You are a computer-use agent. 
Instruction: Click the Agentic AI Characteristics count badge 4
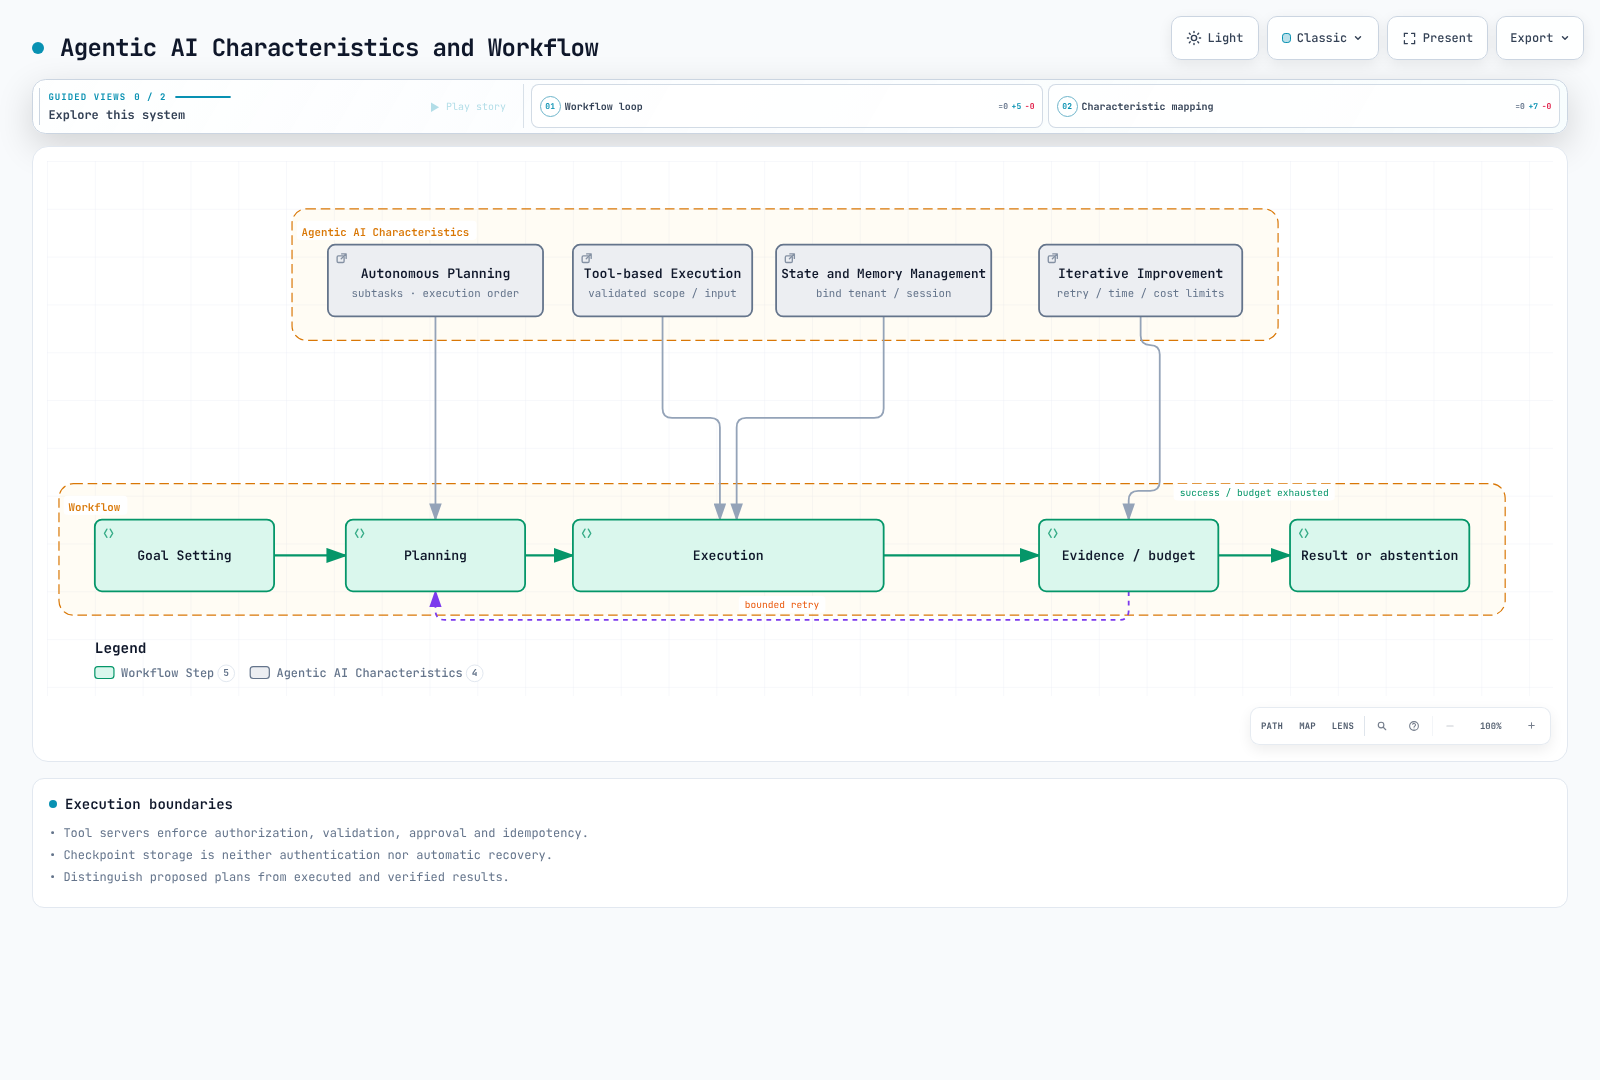474,673
